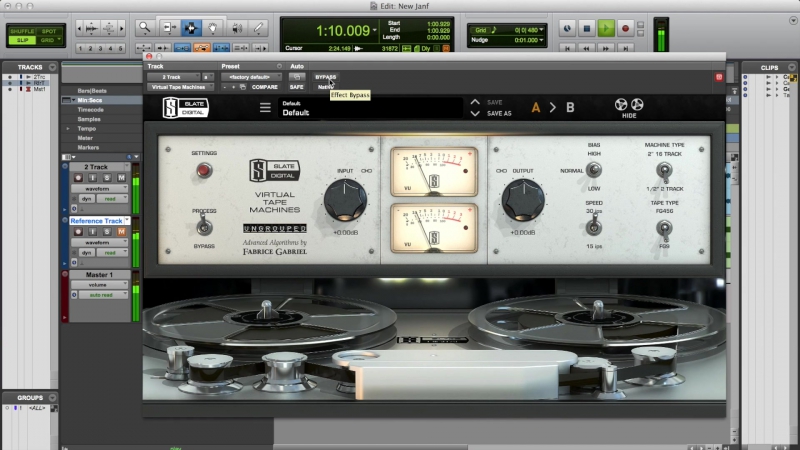The image size is (800, 450).
Task: Select the Zoomer tool
Action: (145, 28)
